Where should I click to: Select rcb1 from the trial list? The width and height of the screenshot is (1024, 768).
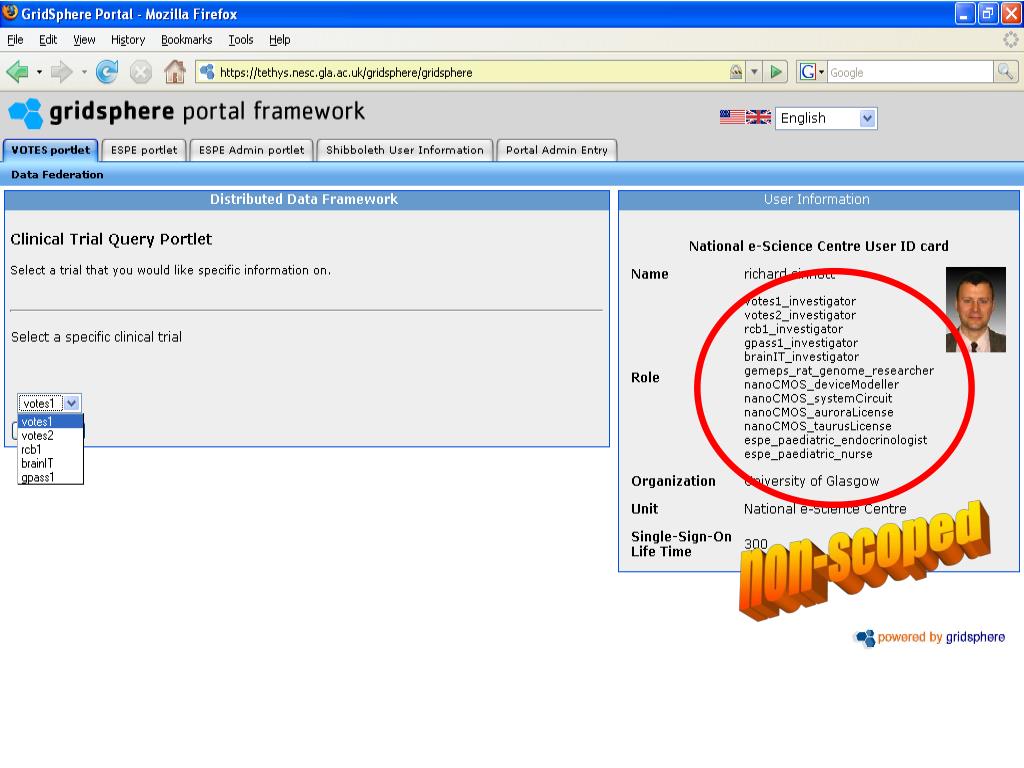pyautogui.click(x=50, y=449)
